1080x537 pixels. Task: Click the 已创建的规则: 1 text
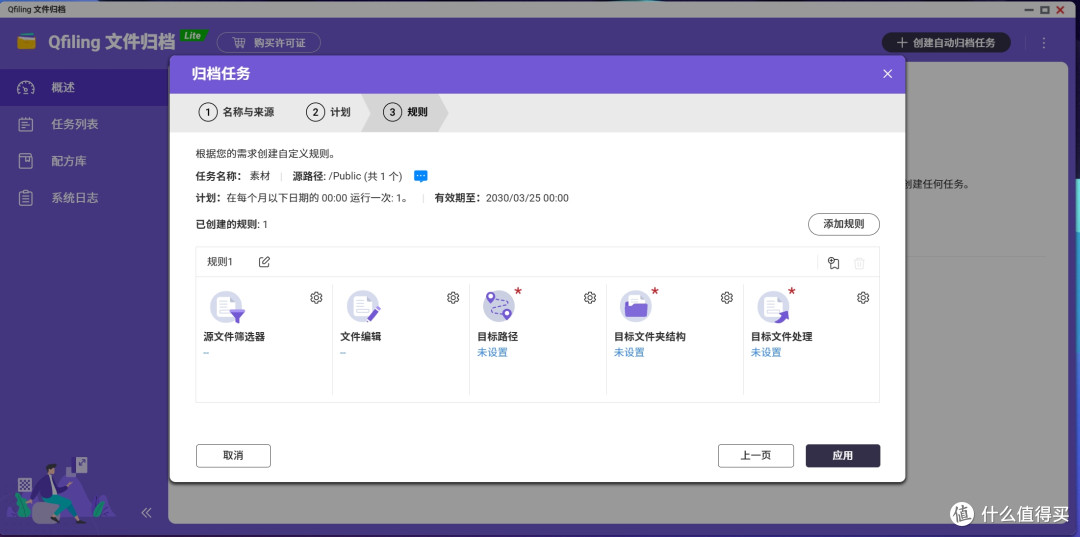[x=232, y=224]
